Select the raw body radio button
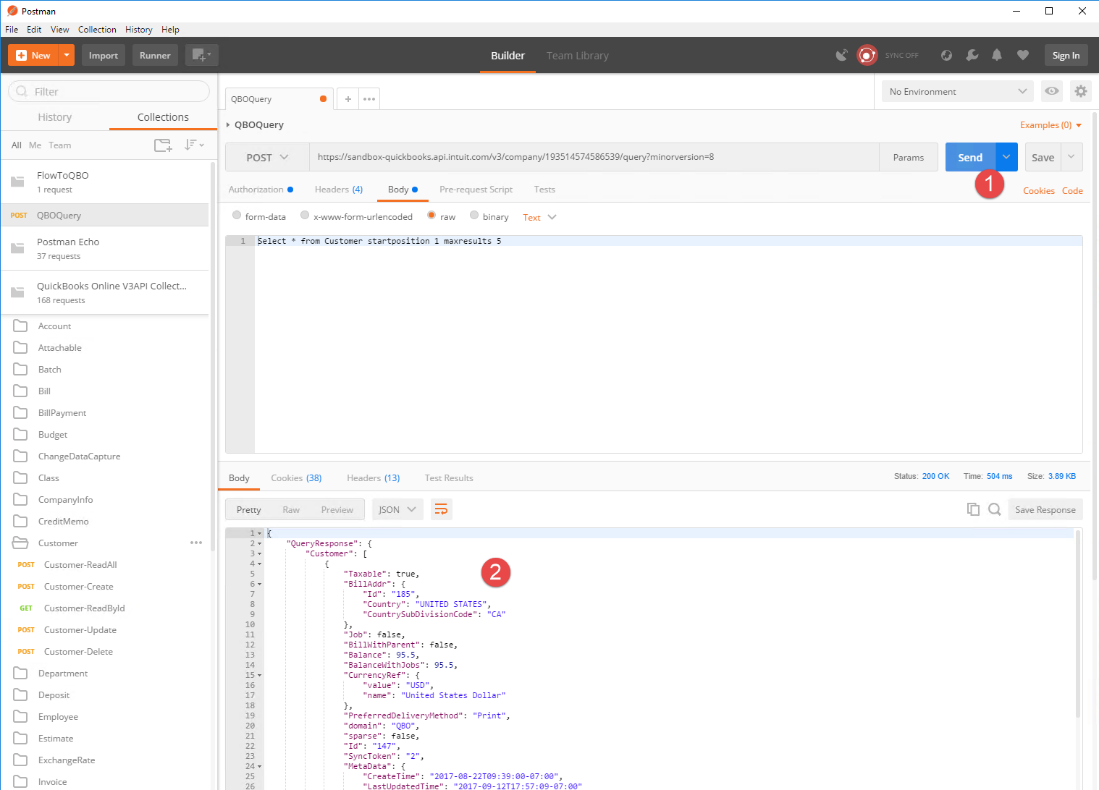1099x790 pixels. point(431,216)
